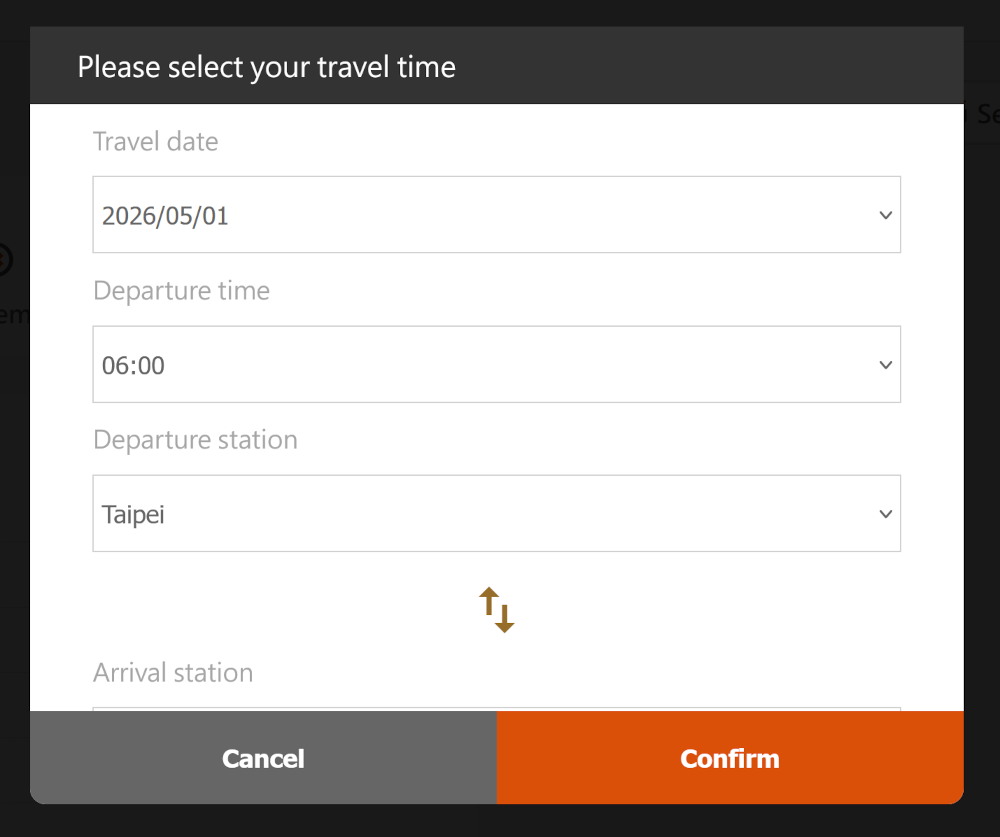The height and width of the screenshot is (837, 1000).
Task: Click the "Travel date" label
Action: [x=155, y=142]
